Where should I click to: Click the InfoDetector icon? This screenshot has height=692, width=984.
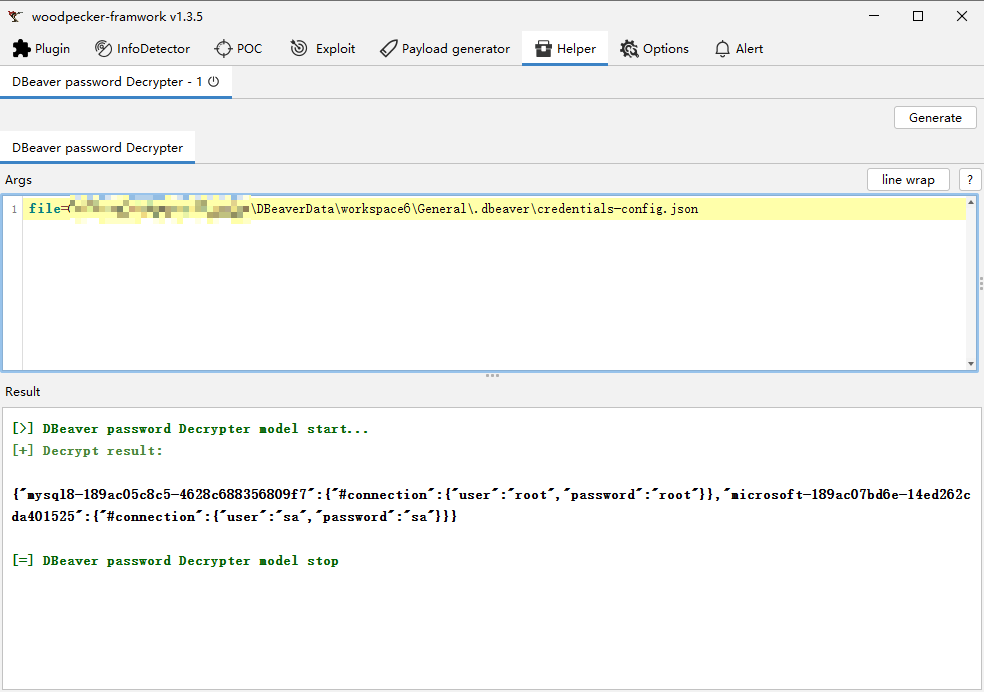click(x=103, y=48)
